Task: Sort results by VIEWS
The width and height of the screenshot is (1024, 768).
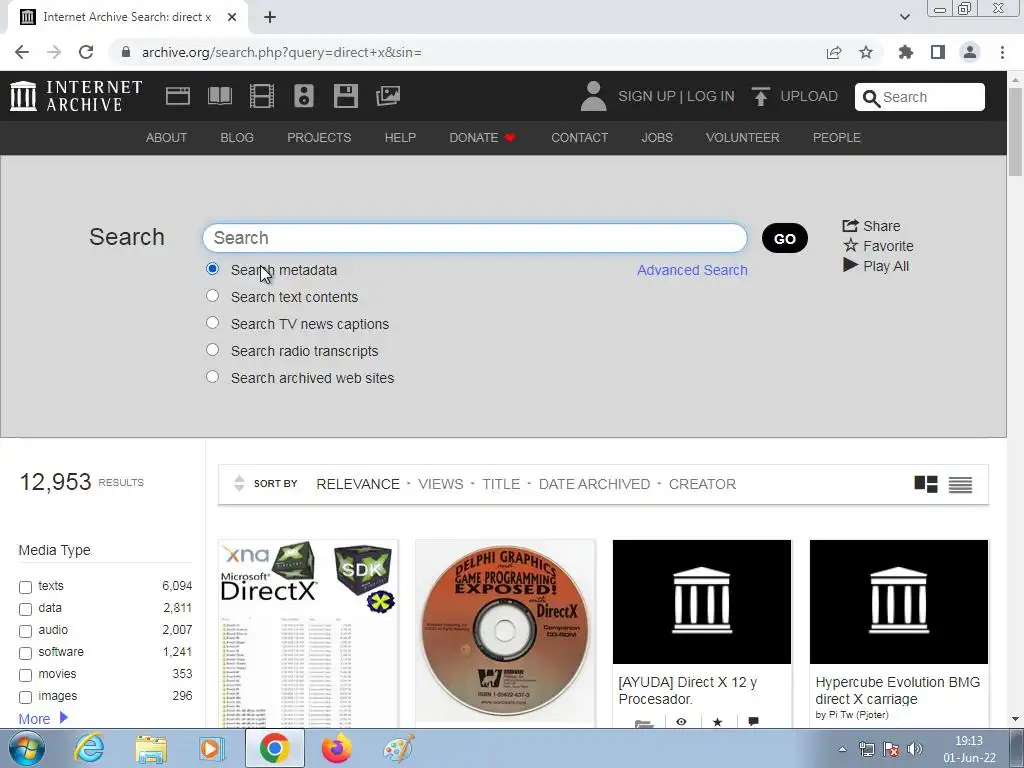Action: click(441, 484)
